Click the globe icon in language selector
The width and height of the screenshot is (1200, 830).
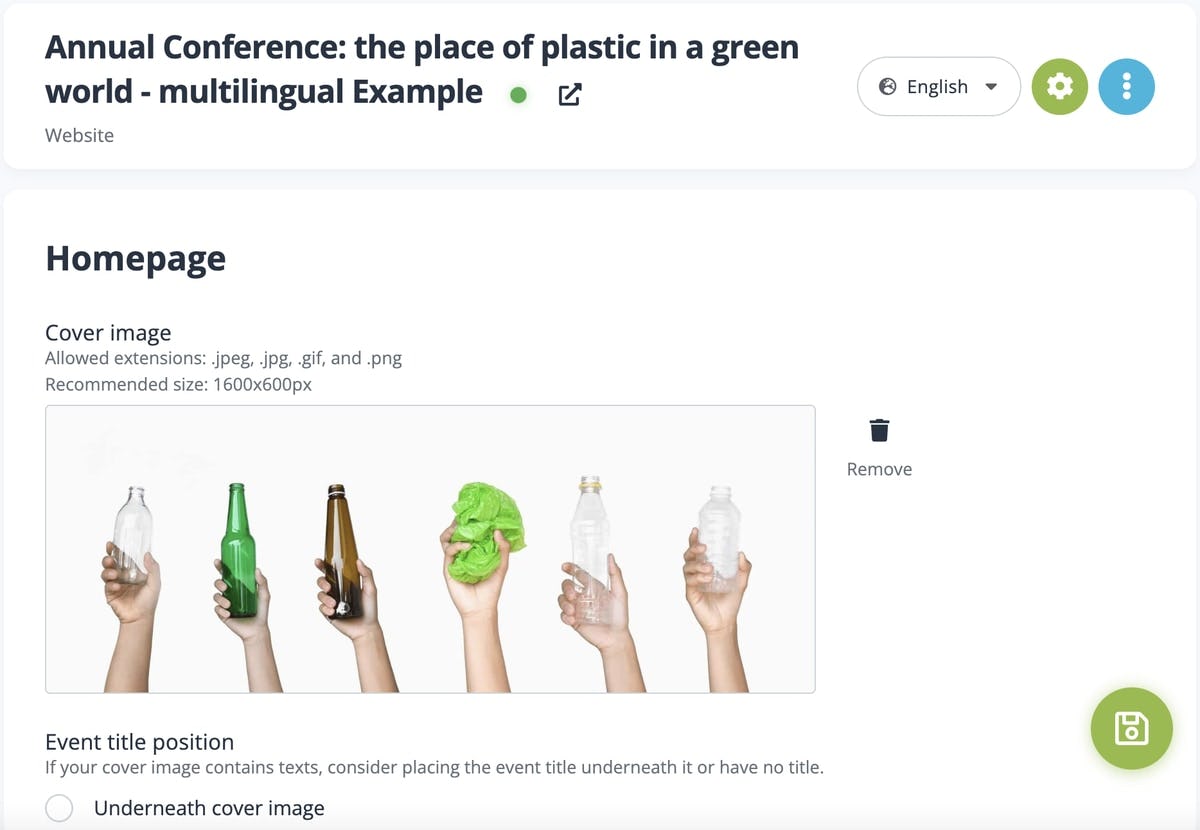(887, 87)
